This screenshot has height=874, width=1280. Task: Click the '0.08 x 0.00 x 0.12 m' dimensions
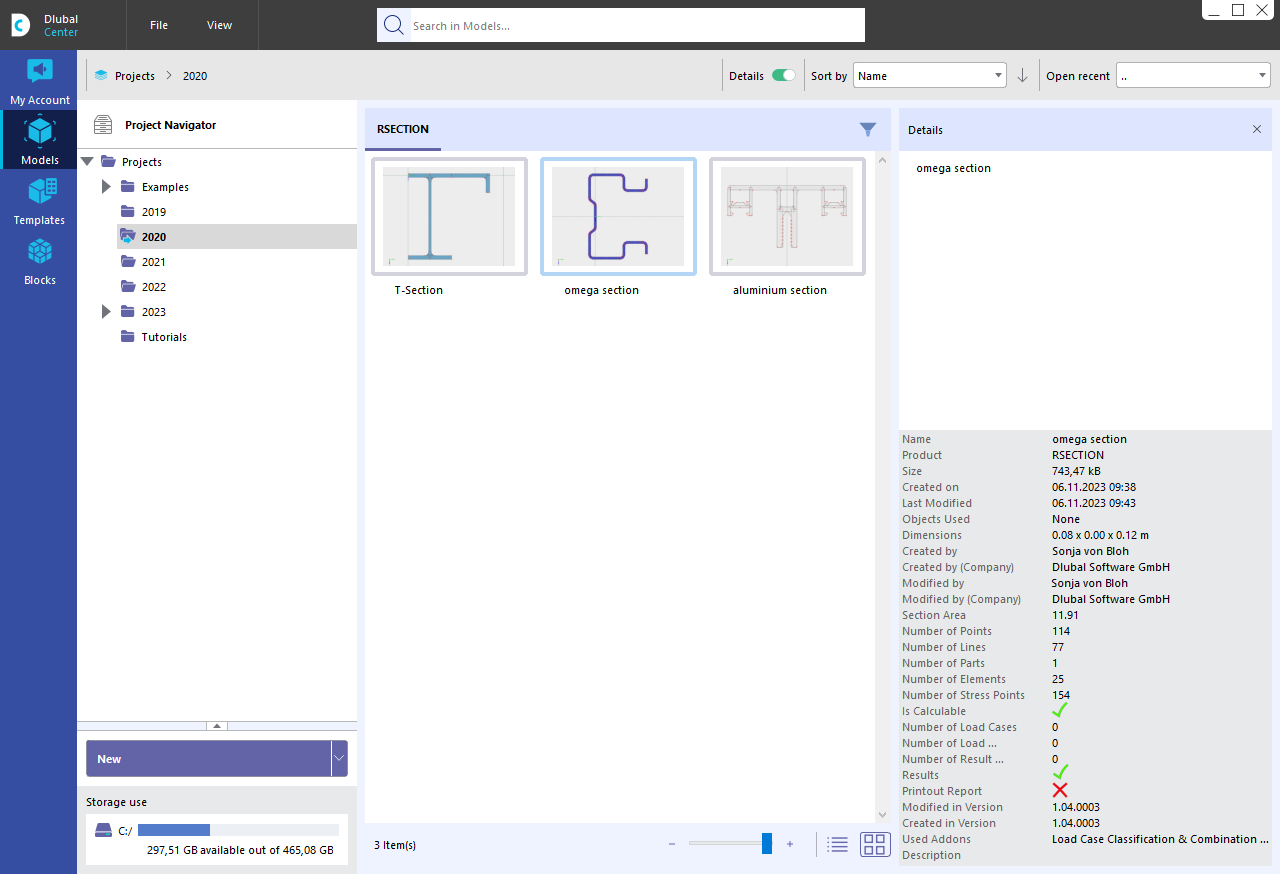[1100, 535]
